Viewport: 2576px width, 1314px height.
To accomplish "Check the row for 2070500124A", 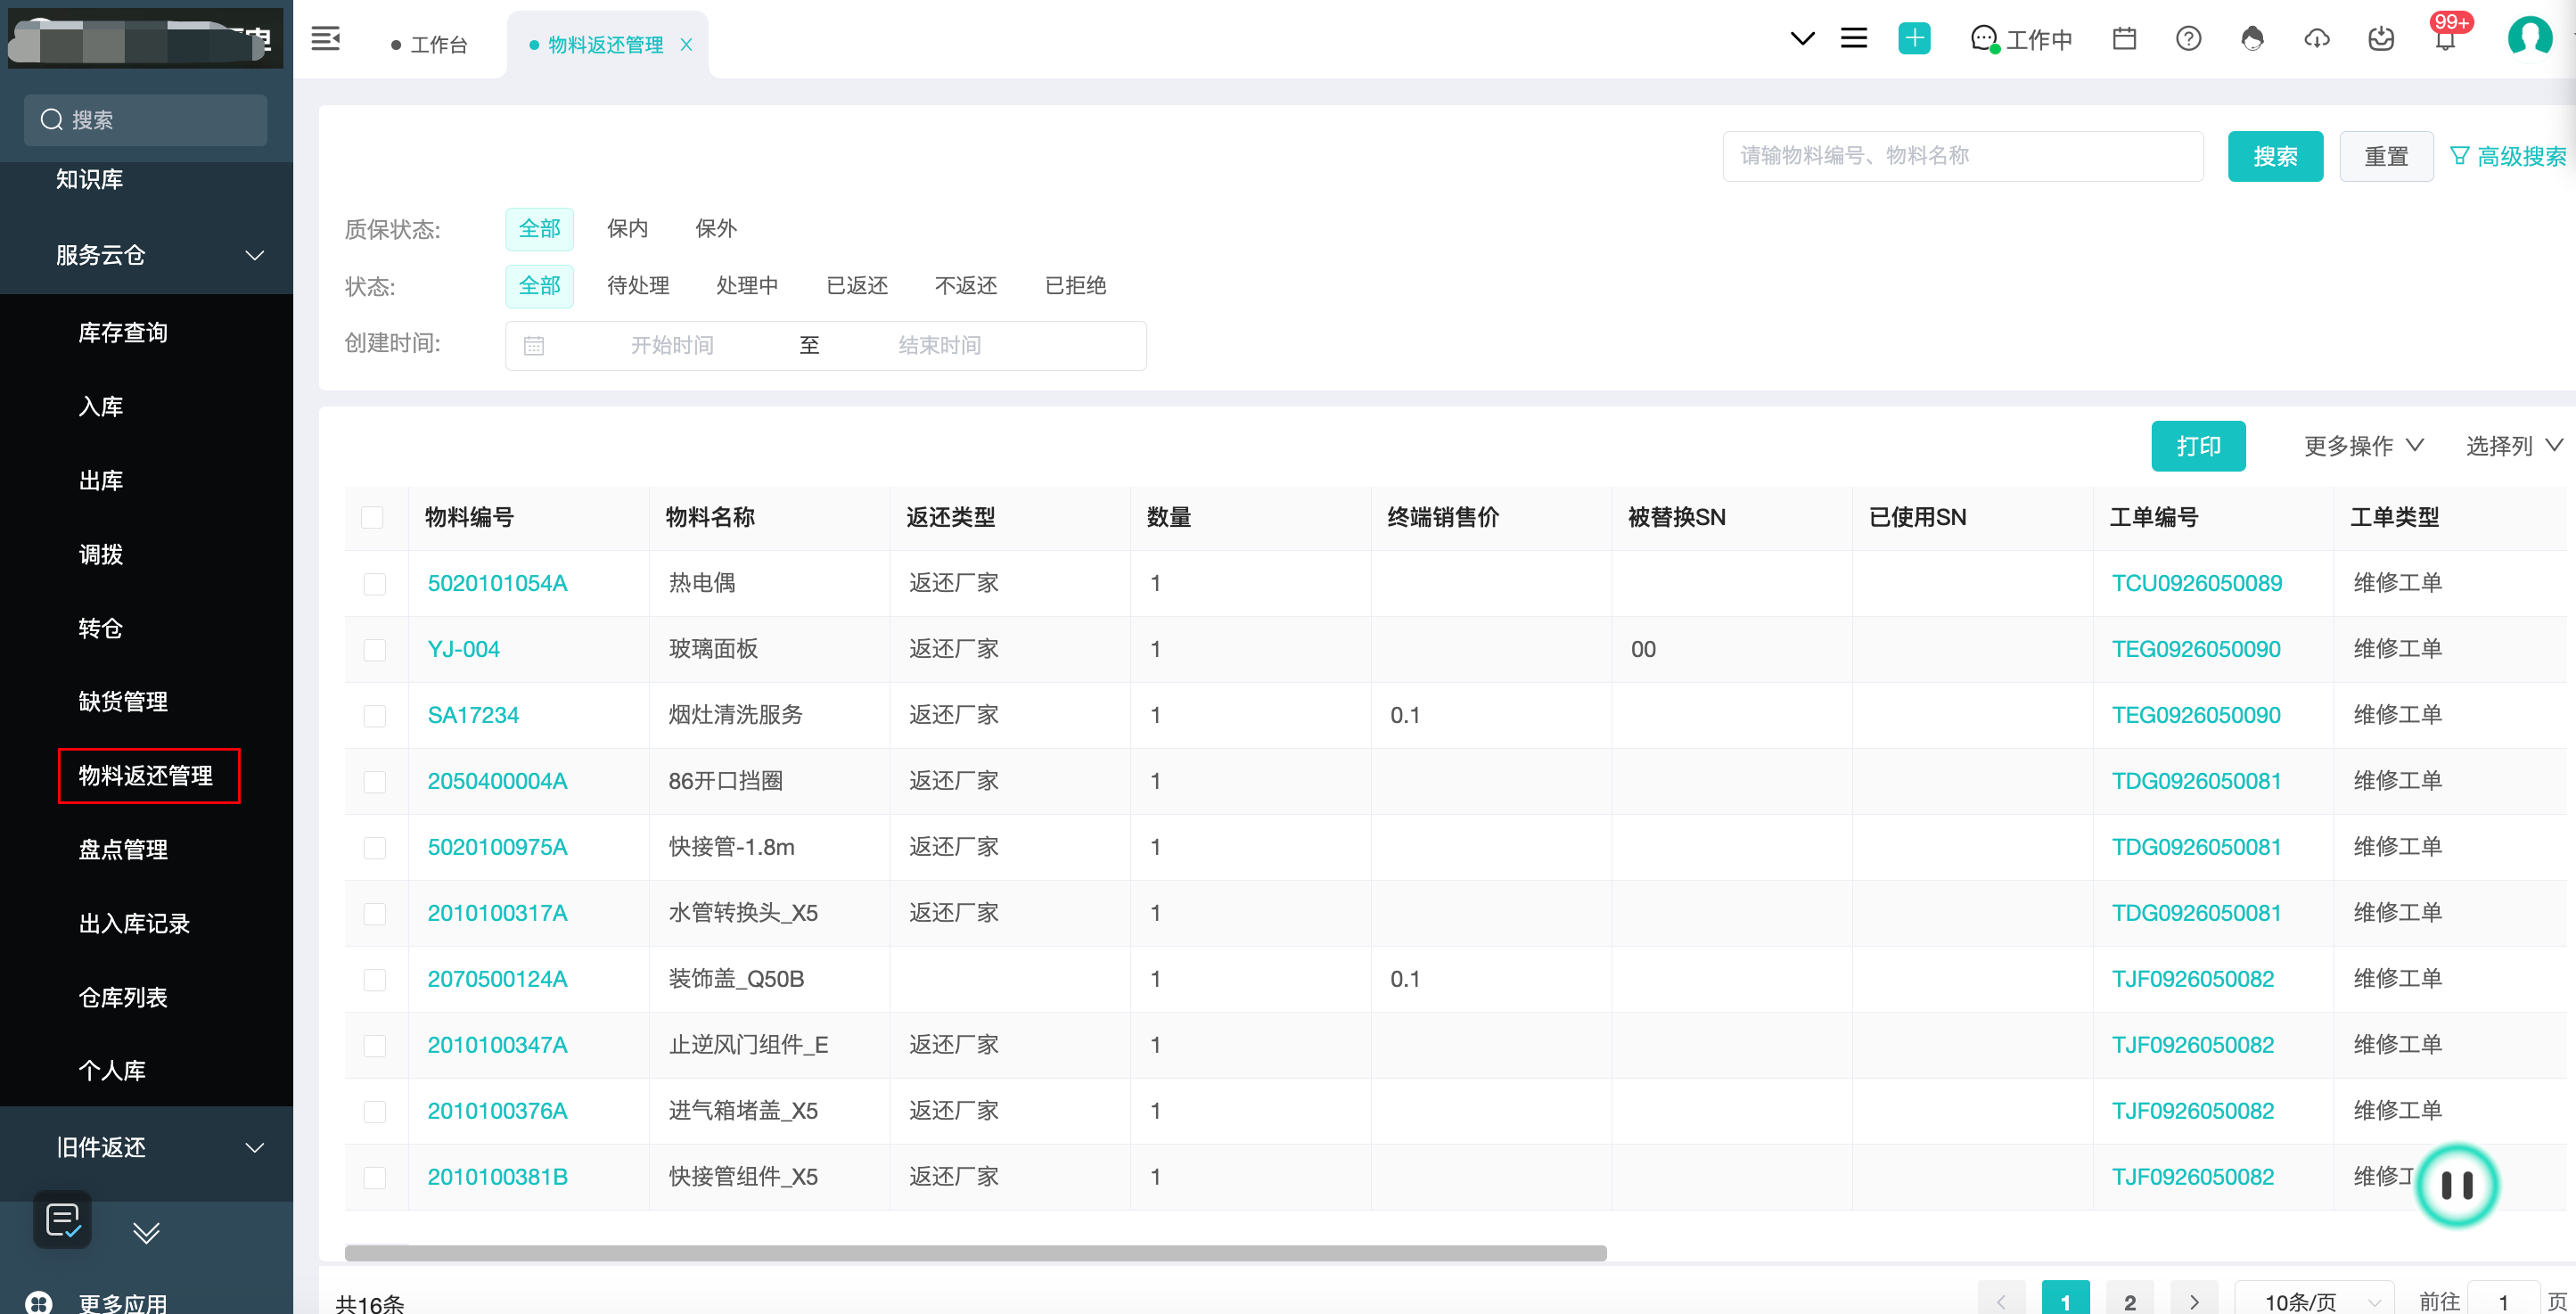I will (374, 980).
